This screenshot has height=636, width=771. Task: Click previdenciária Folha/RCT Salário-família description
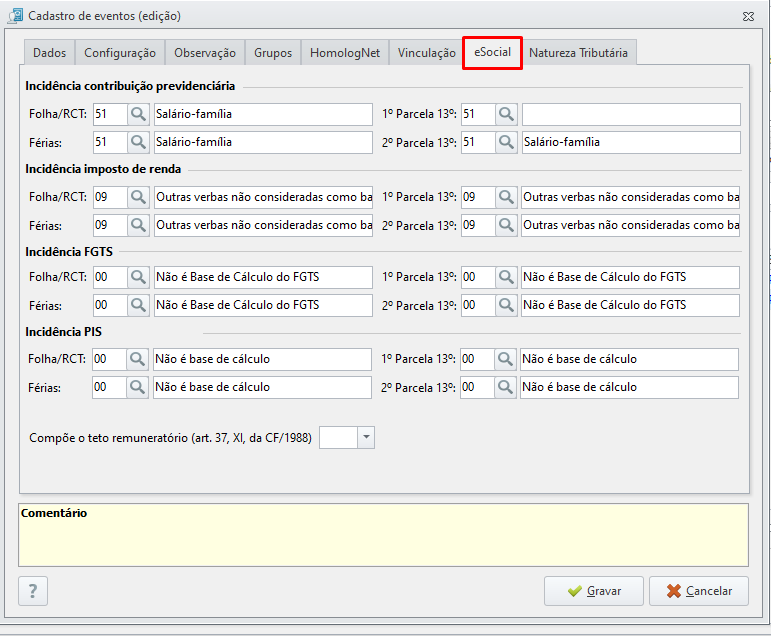[264, 114]
